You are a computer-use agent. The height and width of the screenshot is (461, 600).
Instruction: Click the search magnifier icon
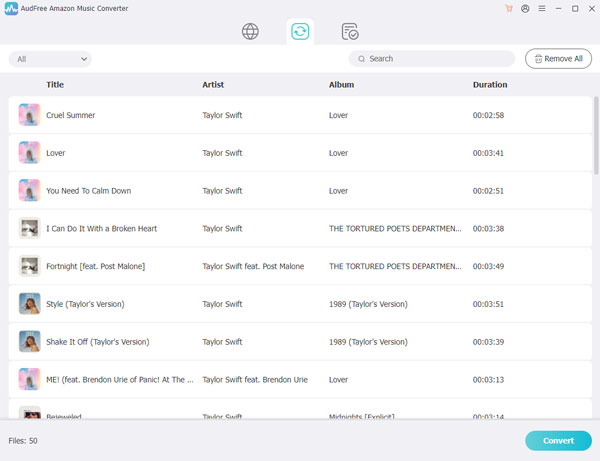coord(361,59)
